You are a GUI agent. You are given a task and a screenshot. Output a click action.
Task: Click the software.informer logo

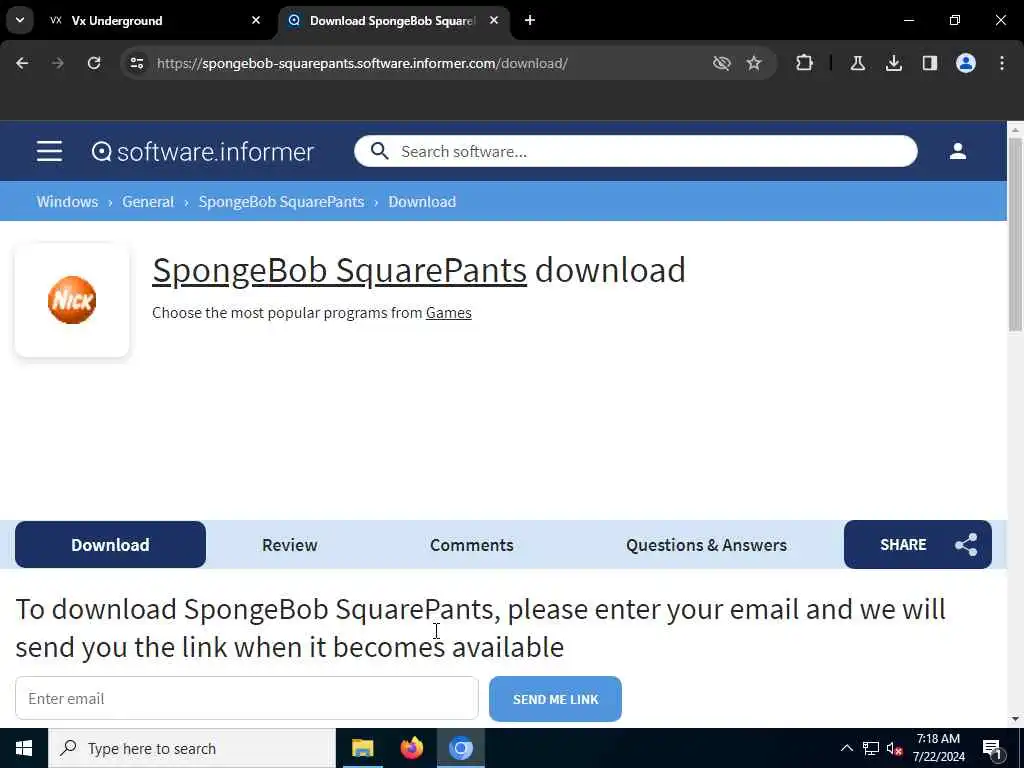tap(202, 152)
